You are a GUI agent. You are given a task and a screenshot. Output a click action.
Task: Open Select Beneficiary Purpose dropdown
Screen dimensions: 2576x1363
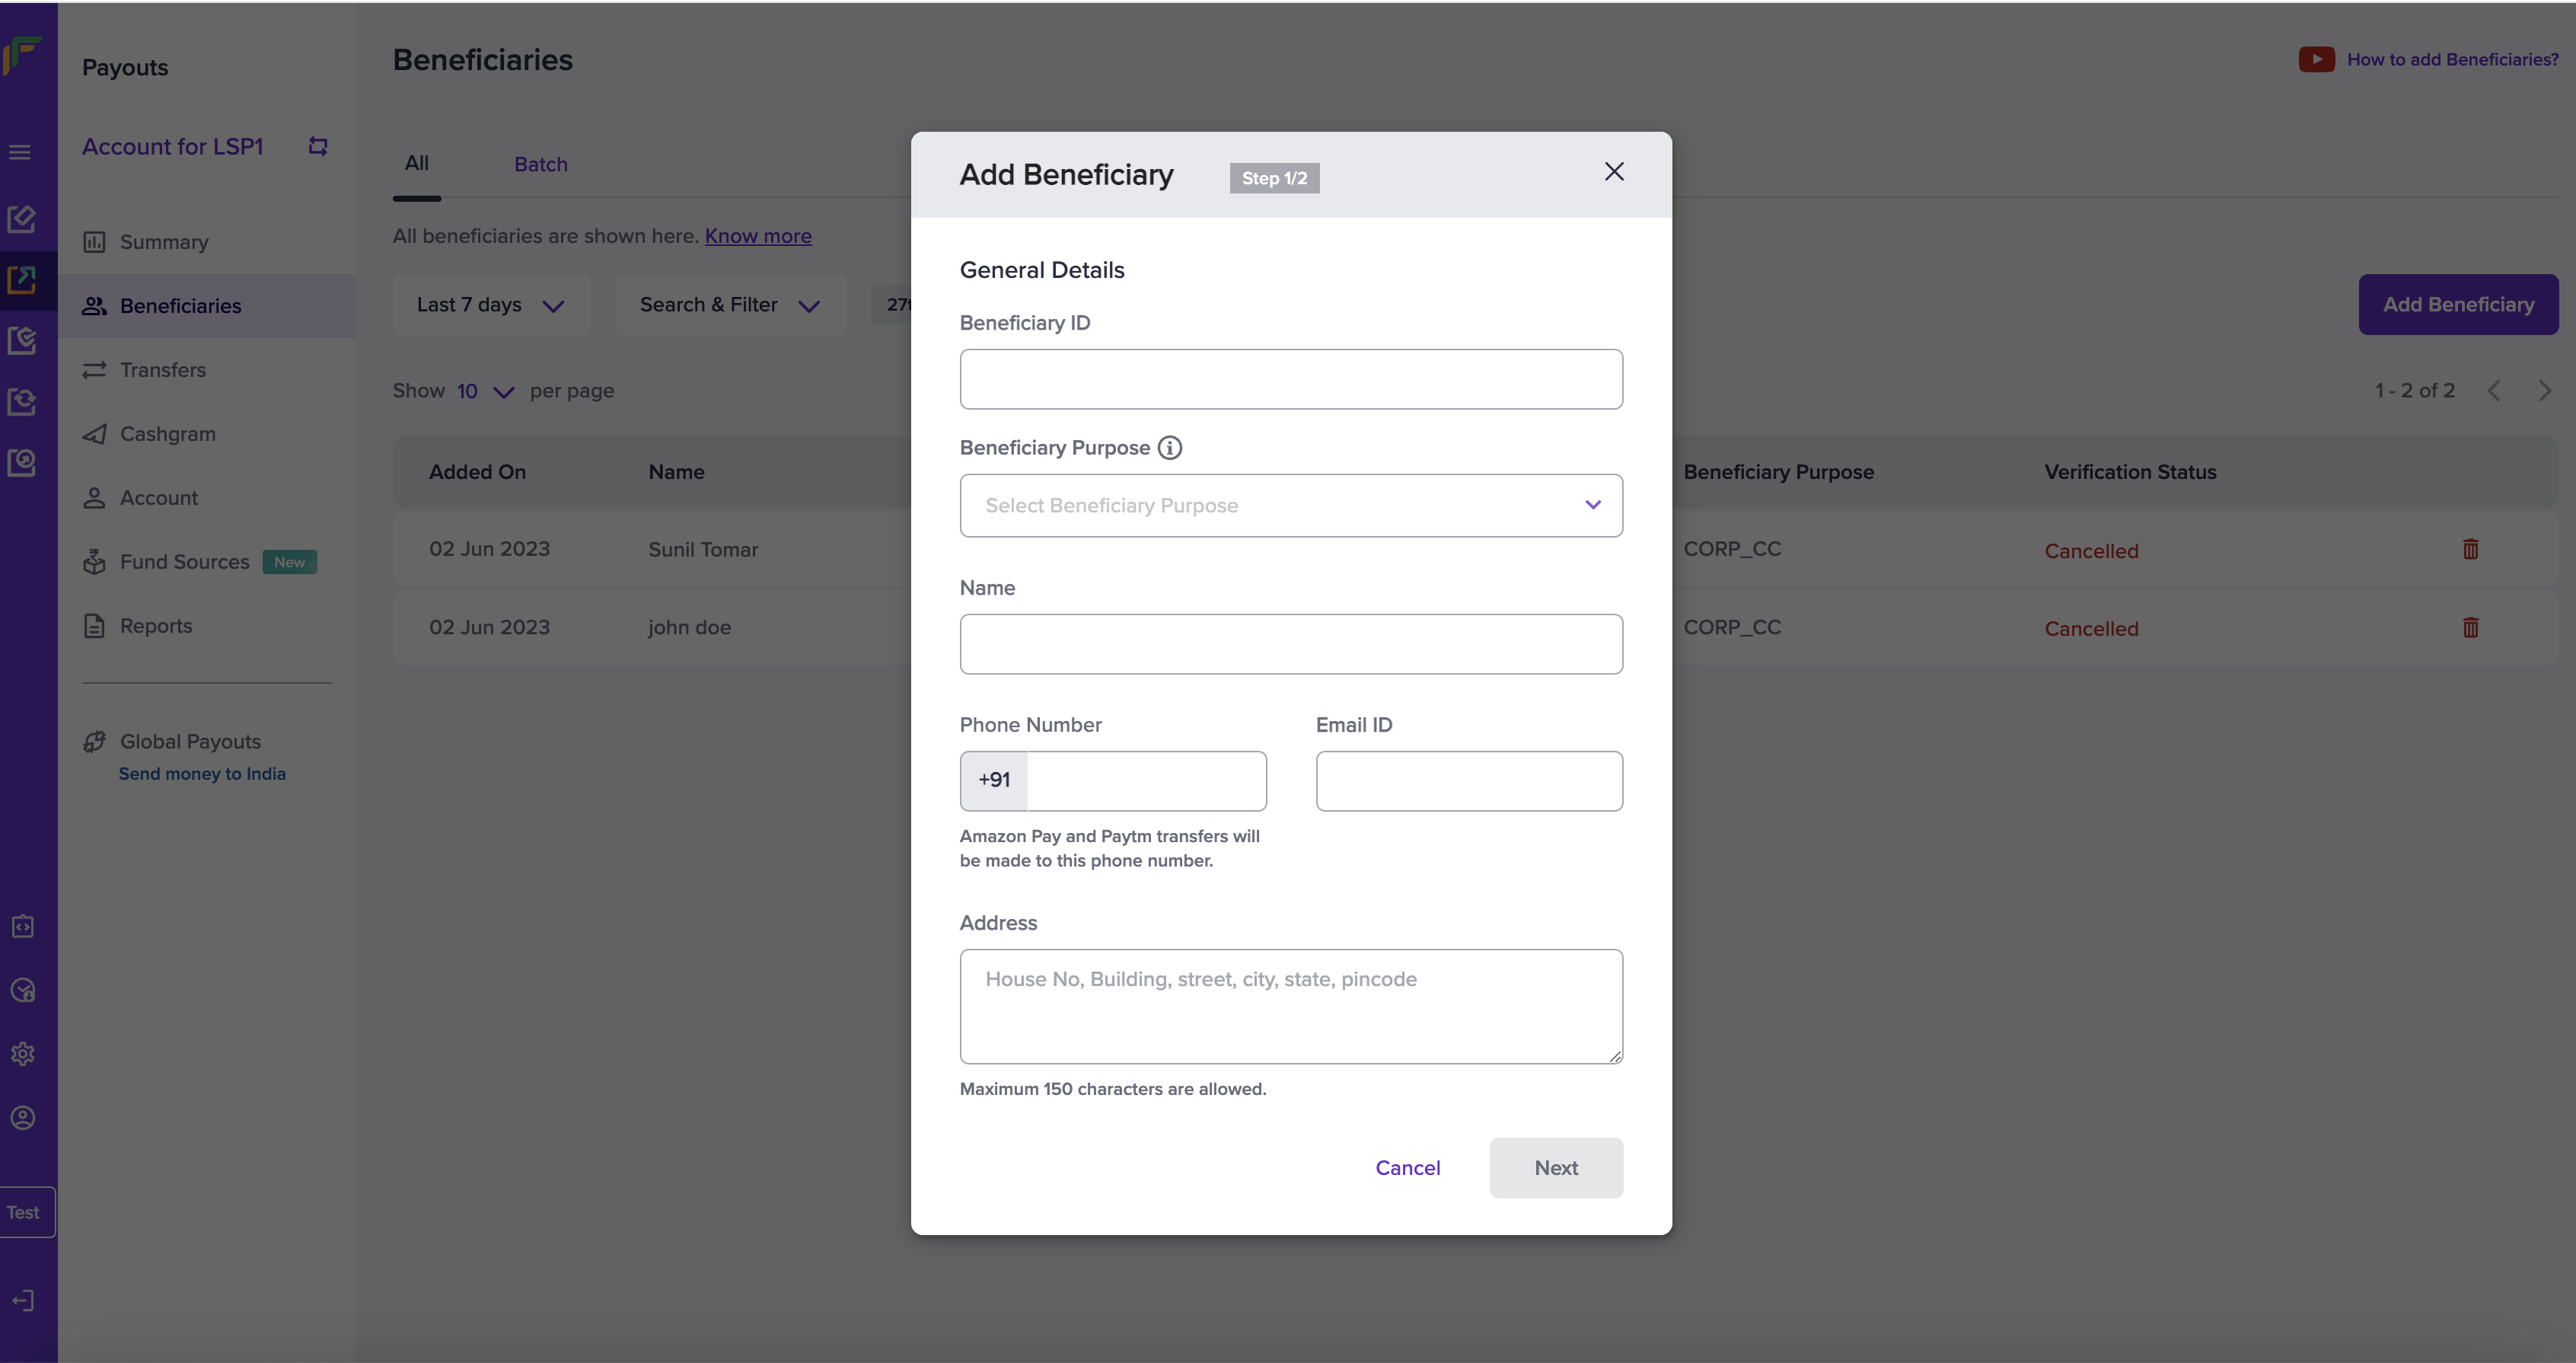coord(1290,506)
